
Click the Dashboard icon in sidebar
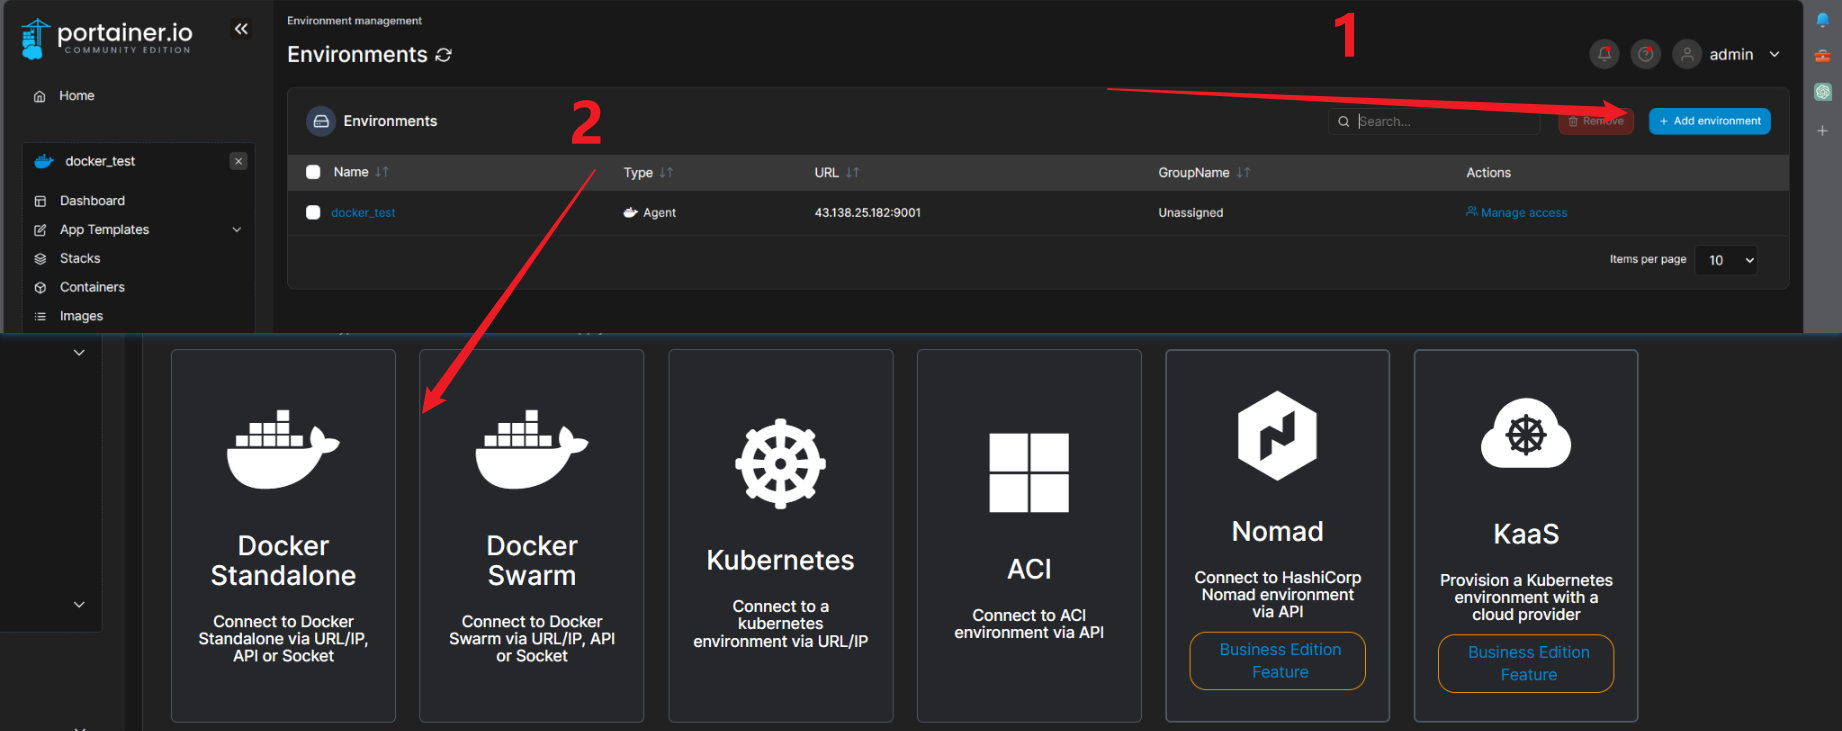(x=40, y=201)
